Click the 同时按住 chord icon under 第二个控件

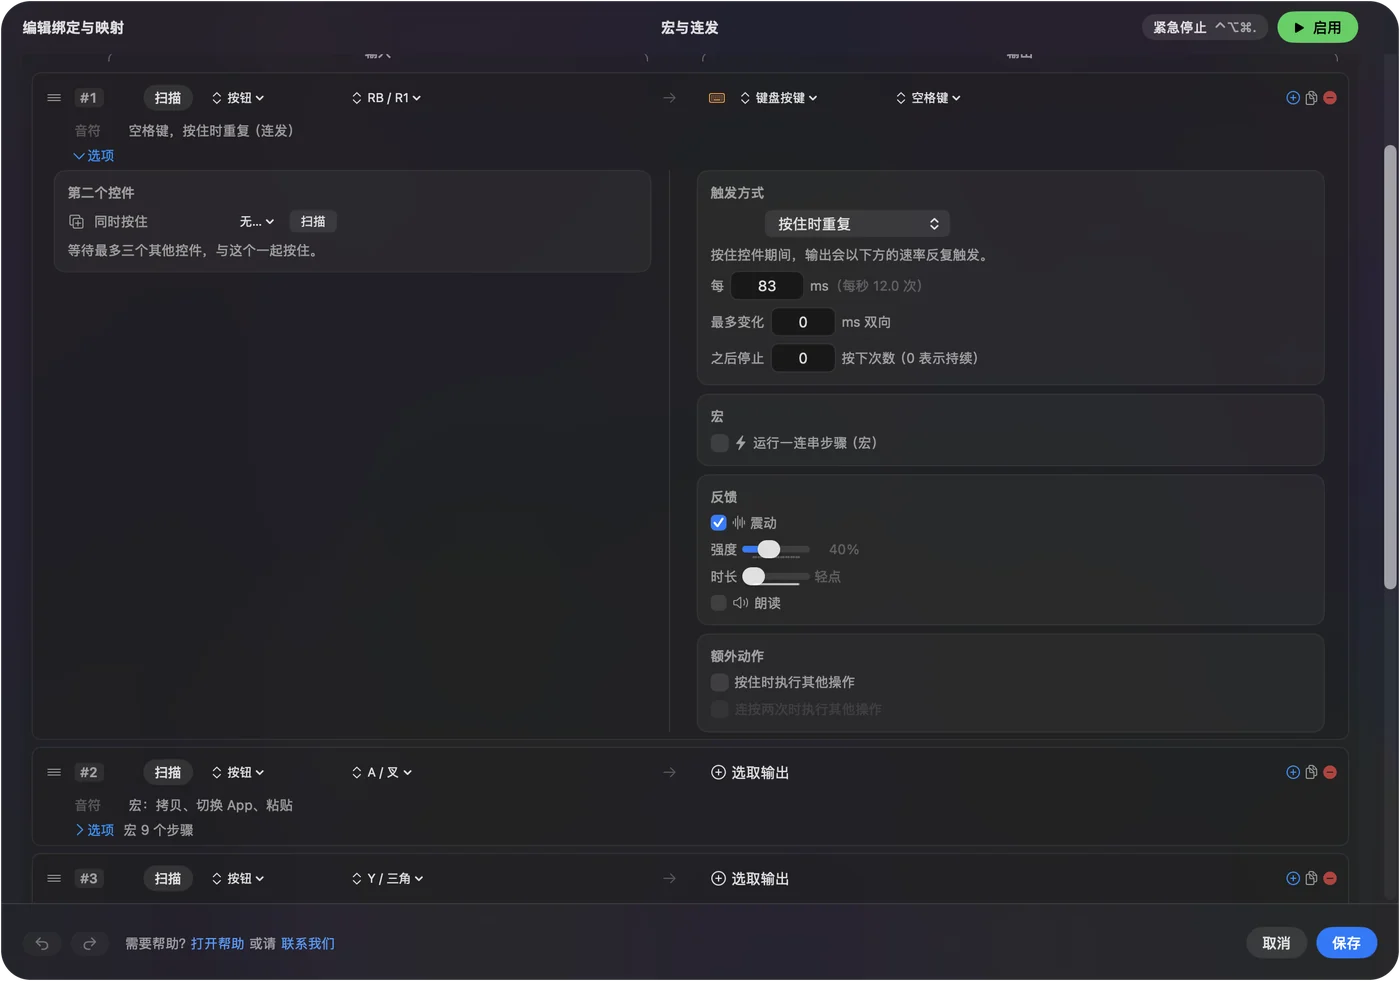(76, 222)
